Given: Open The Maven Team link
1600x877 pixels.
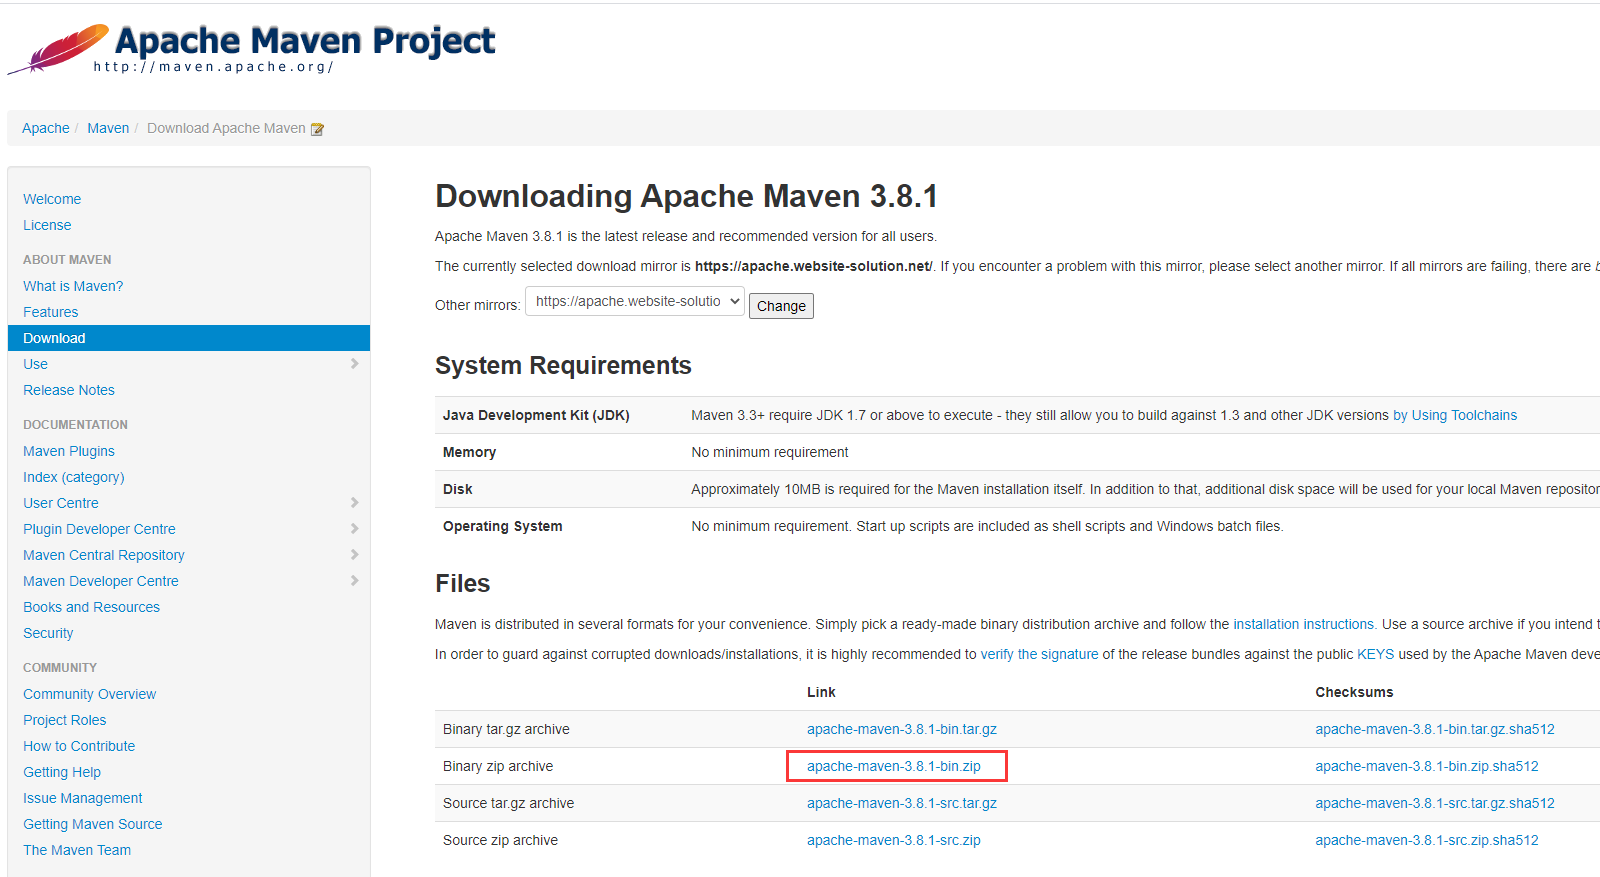Looking at the screenshot, I should tap(77, 850).
